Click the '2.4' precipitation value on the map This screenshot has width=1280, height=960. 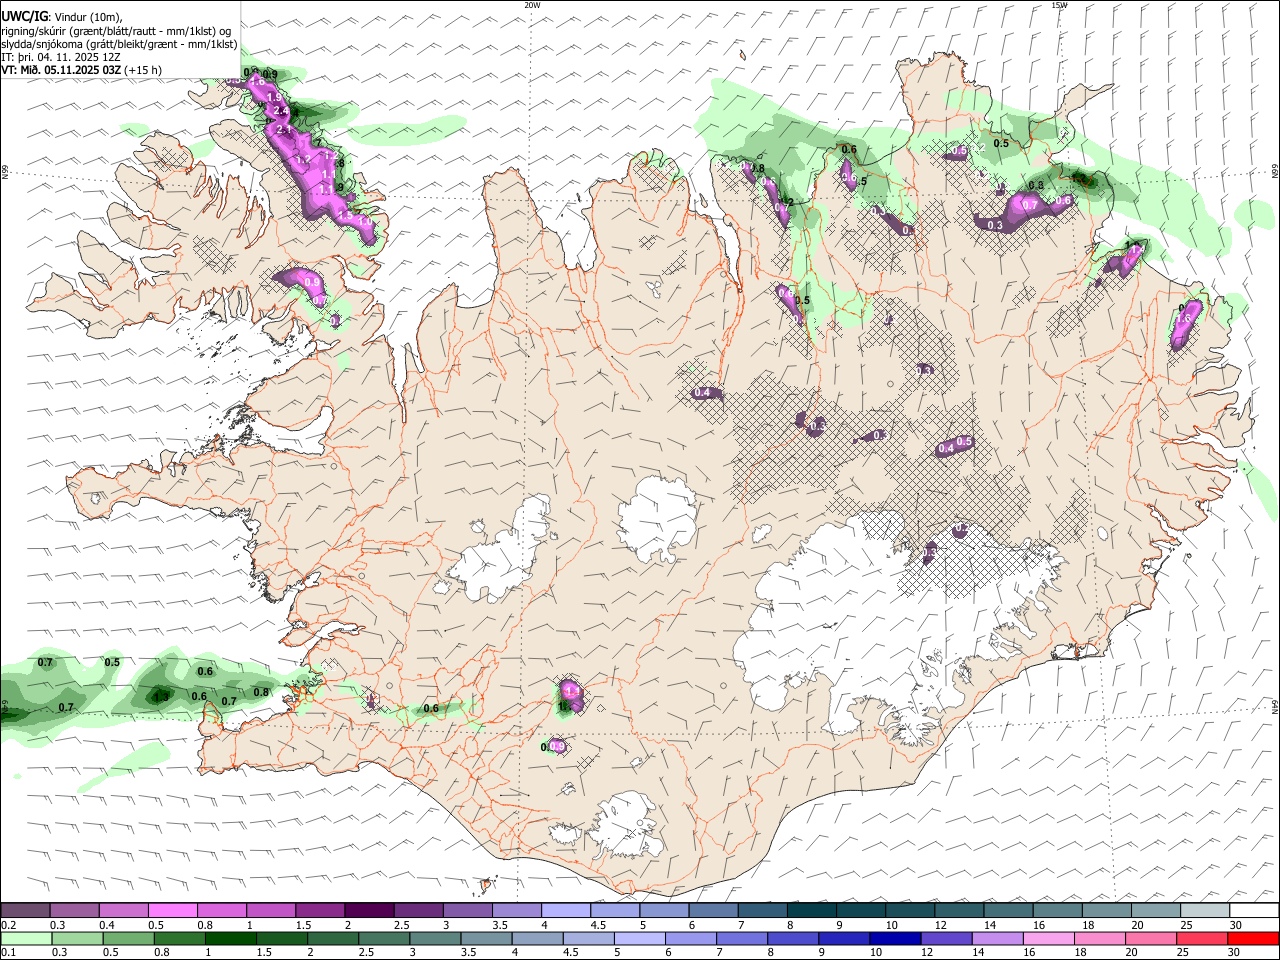[281, 111]
